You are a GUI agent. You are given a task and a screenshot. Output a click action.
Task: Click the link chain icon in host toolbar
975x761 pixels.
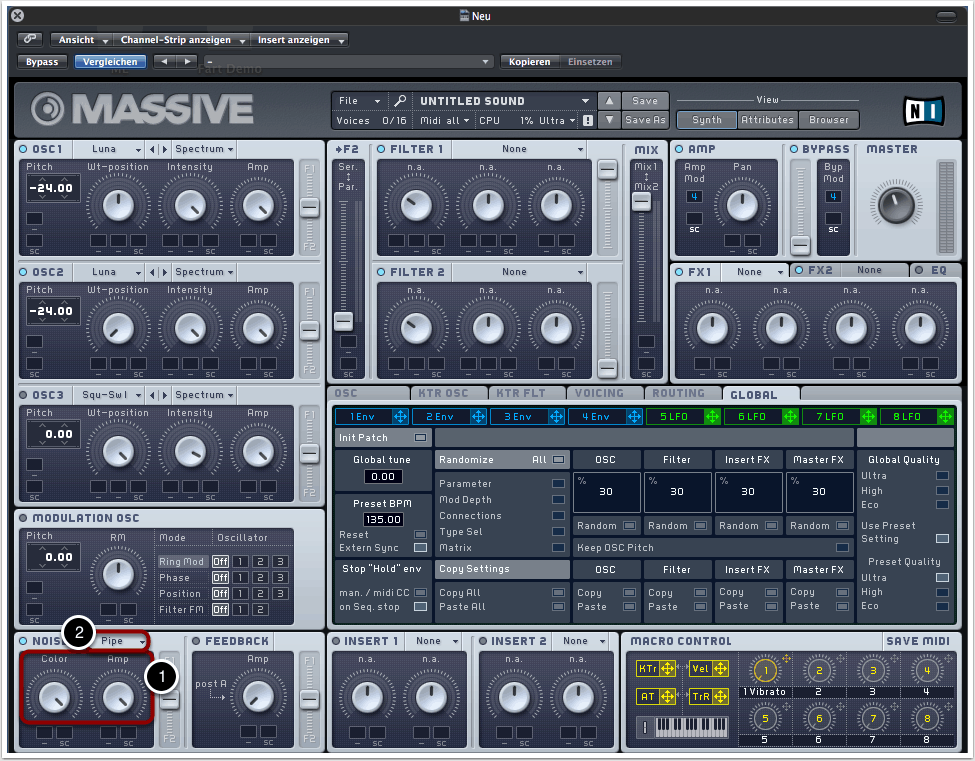(30, 39)
